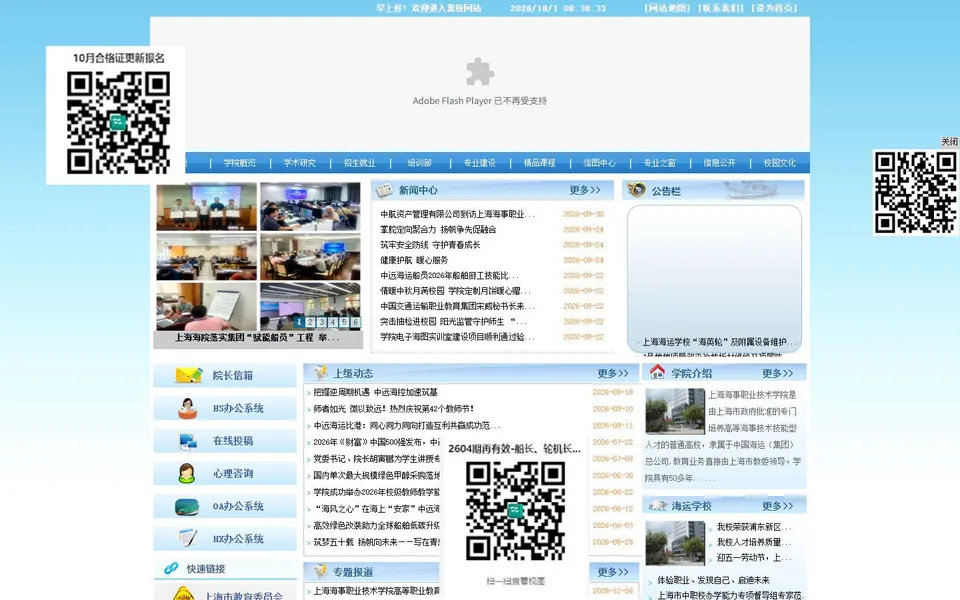Click the slideshow photo collage image
This screenshot has height=600, width=960.
coord(258,256)
